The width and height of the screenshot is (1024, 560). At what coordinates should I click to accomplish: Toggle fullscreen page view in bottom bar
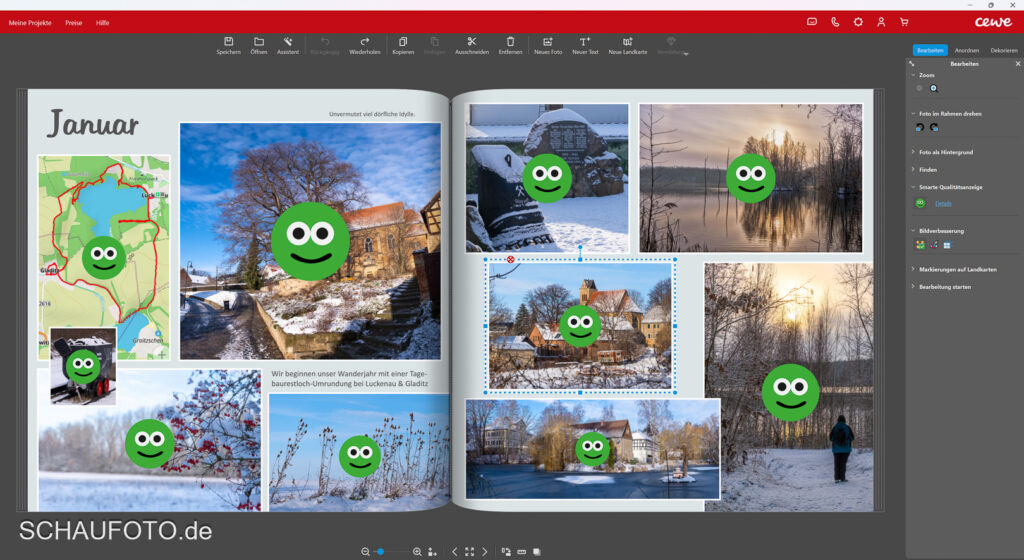(x=469, y=551)
